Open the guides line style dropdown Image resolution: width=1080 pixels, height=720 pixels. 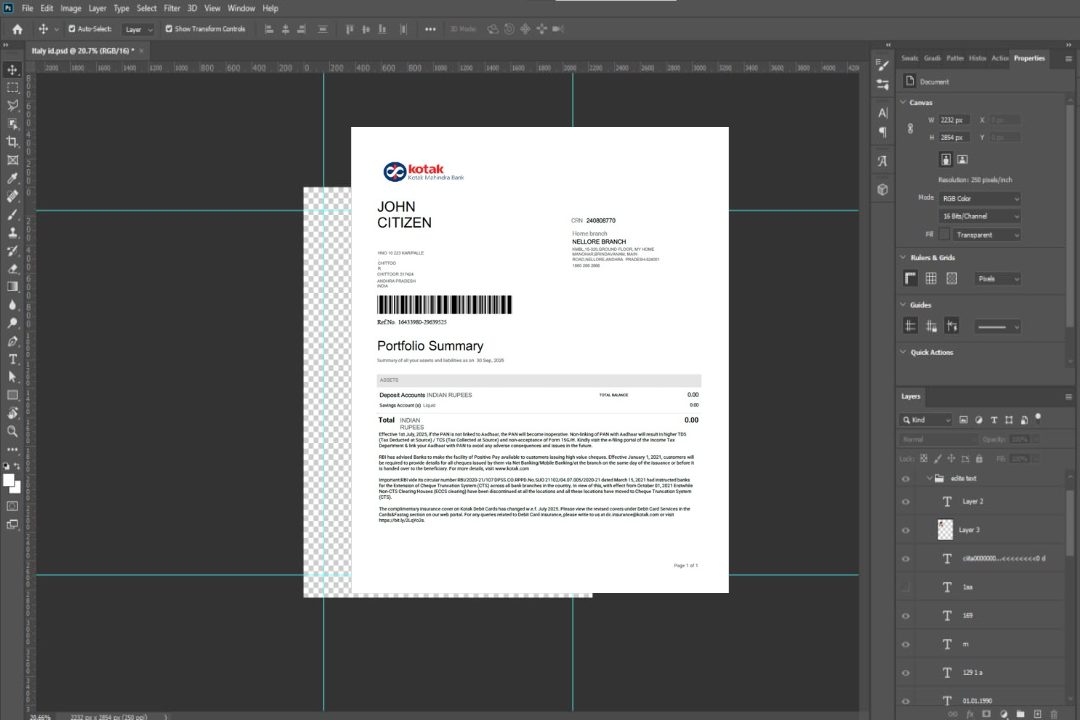coord(997,327)
